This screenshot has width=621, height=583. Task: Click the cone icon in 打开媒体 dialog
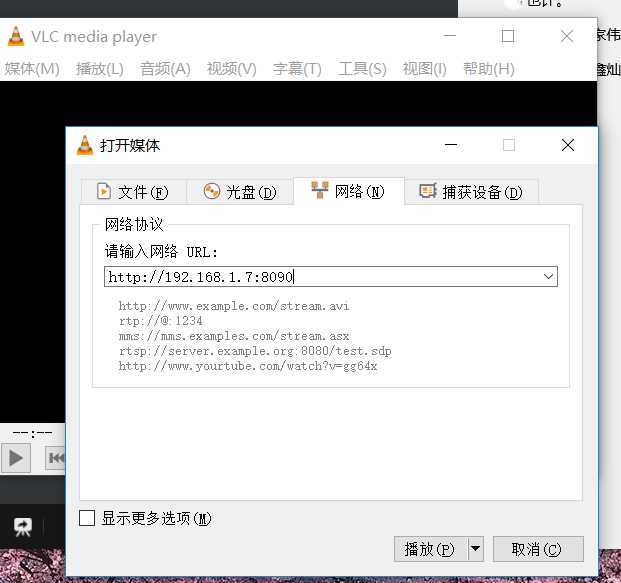[x=85, y=145]
